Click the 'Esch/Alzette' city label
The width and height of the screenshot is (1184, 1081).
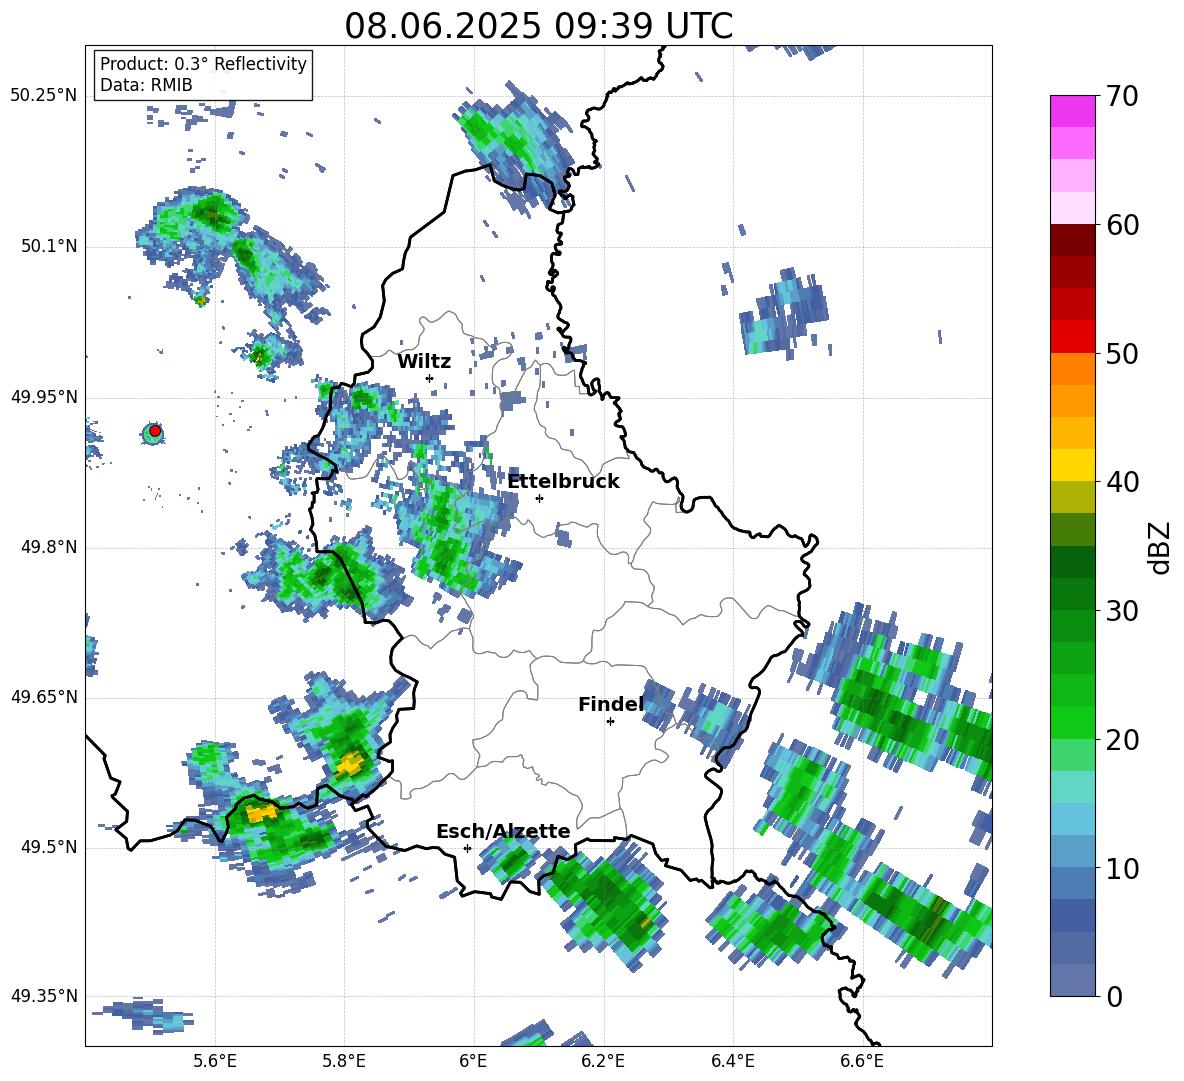[x=503, y=831]
